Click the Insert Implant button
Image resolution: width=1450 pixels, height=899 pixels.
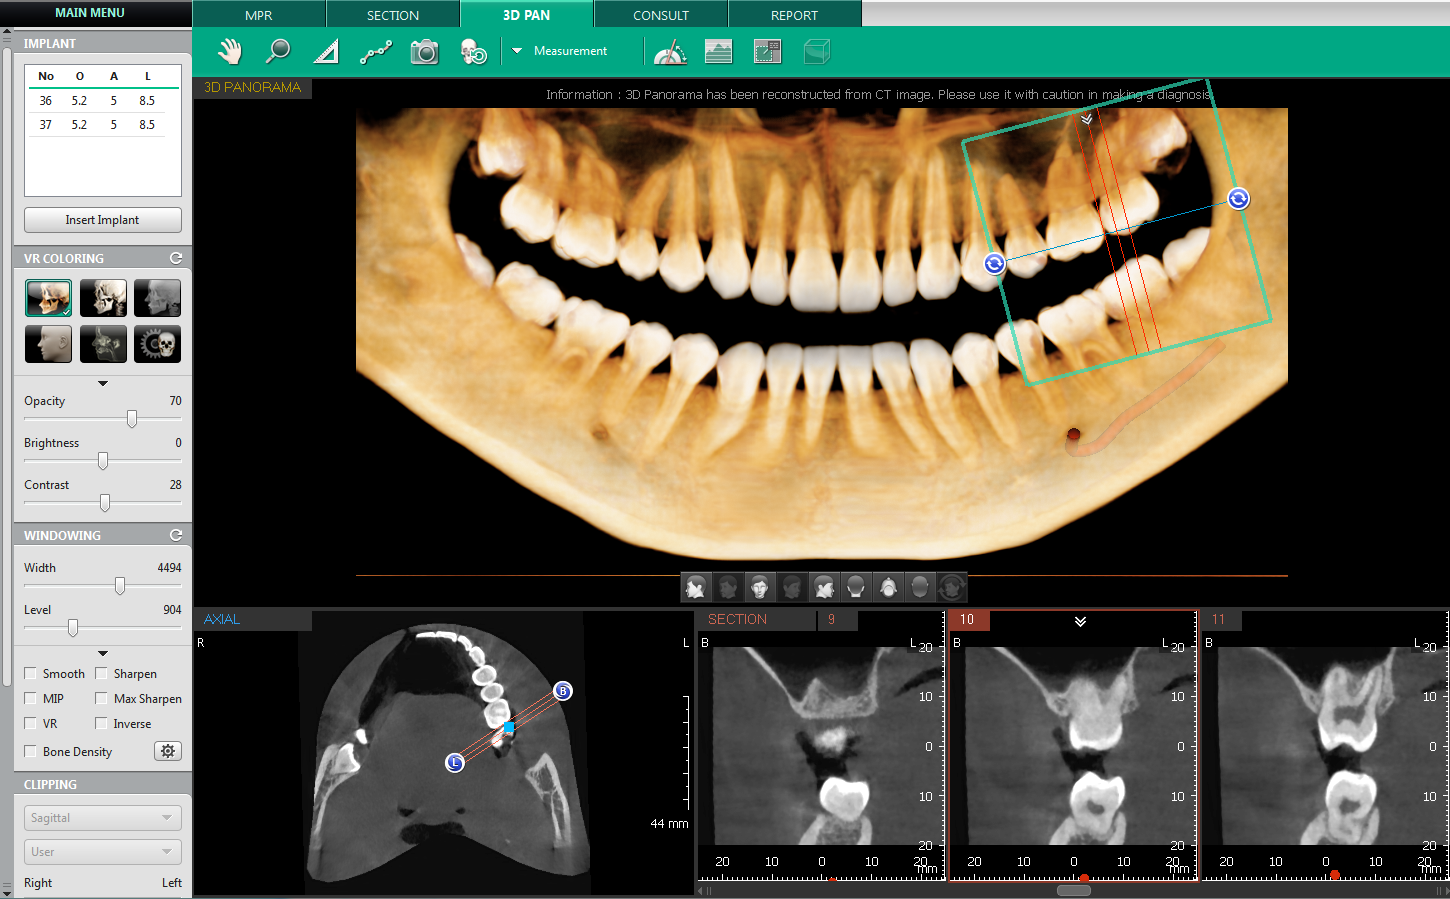coord(102,220)
